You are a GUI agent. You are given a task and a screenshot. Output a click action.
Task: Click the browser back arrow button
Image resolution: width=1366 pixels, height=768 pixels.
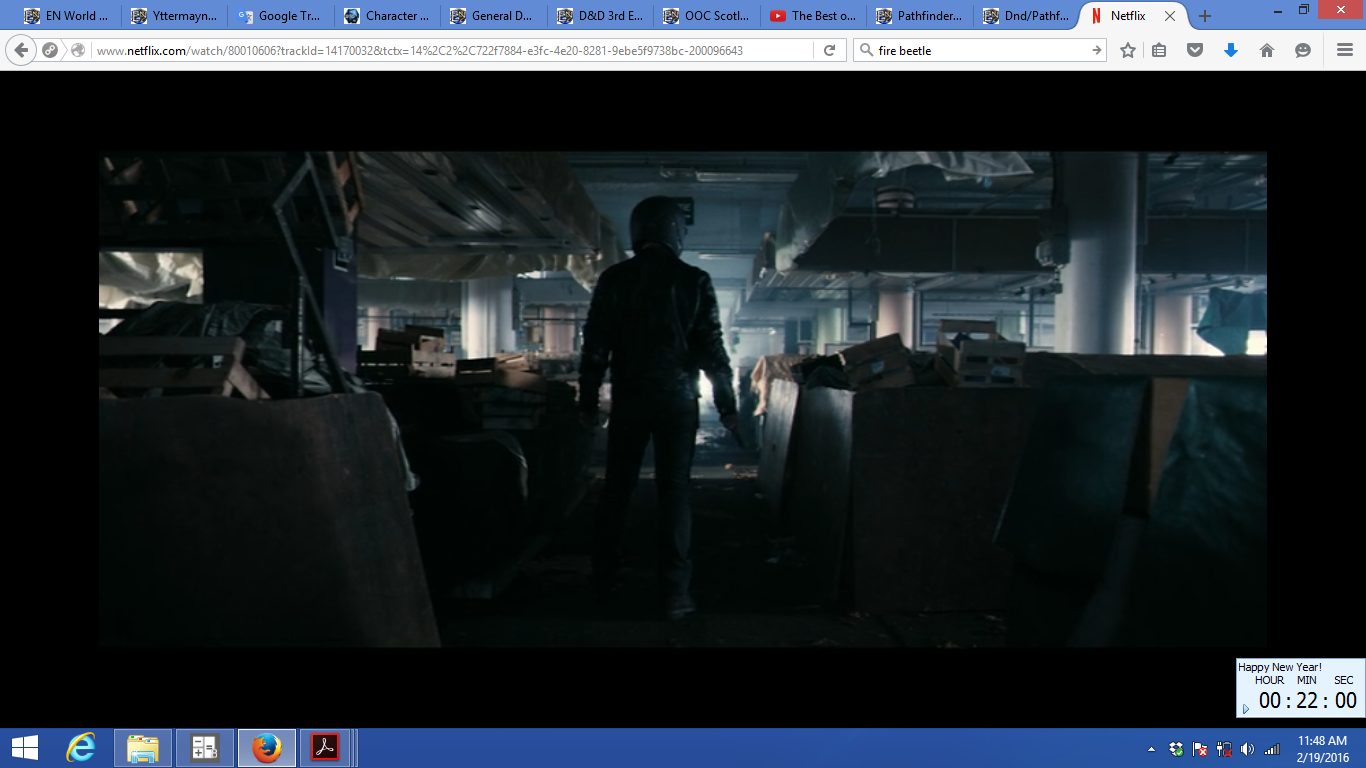(x=21, y=50)
